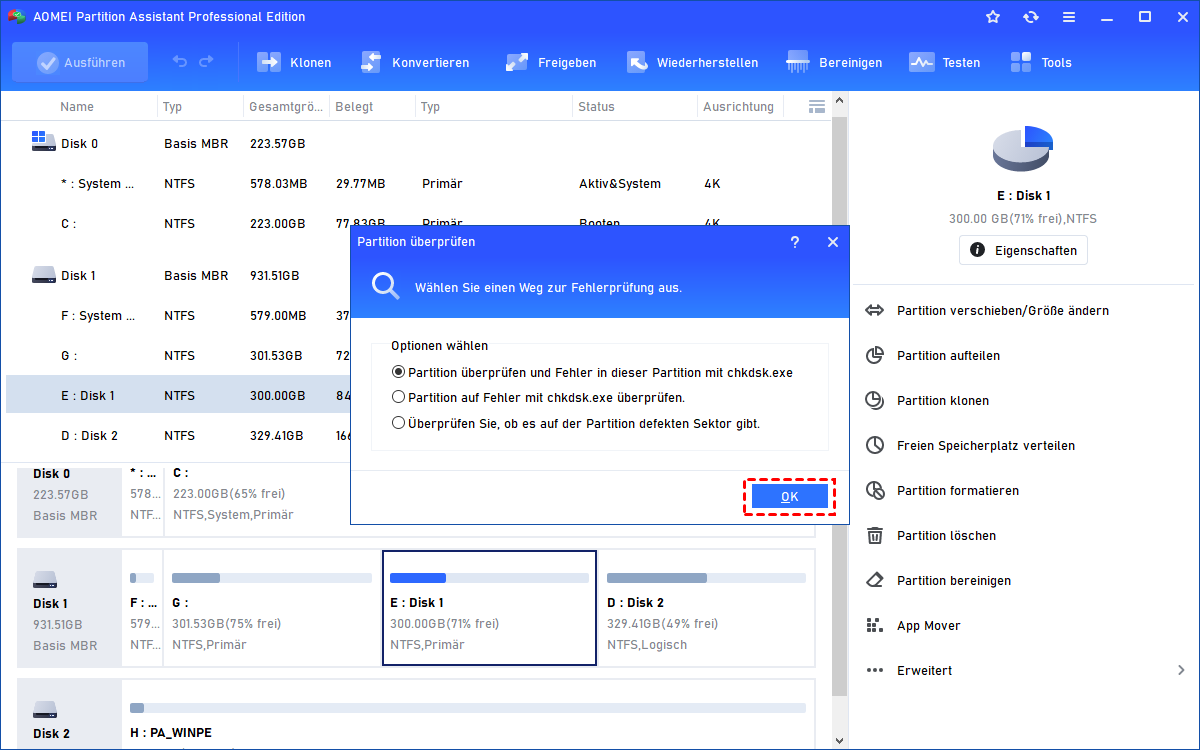Select F: block in Disk 1 map
The height and width of the screenshot is (750, 1200).
tap(142, 608)
